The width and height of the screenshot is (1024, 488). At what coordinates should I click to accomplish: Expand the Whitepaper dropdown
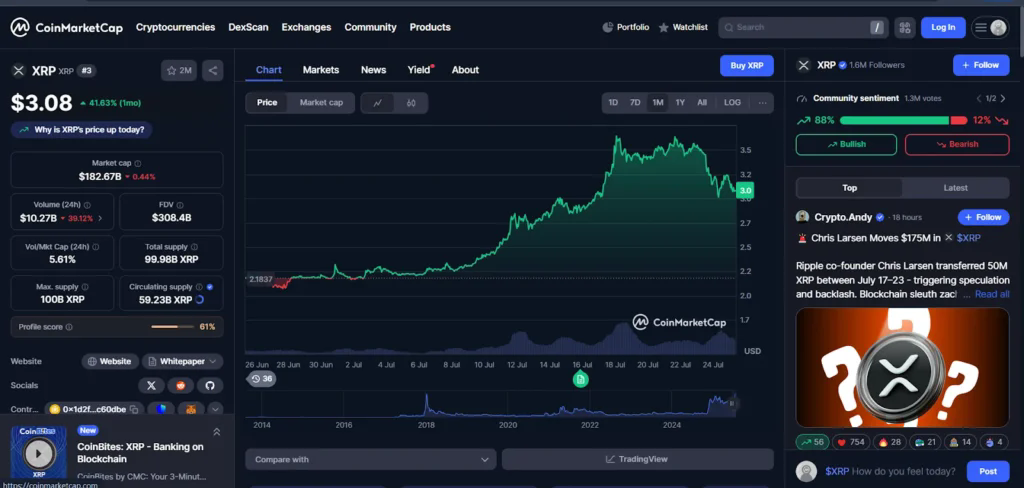[183, 361]
